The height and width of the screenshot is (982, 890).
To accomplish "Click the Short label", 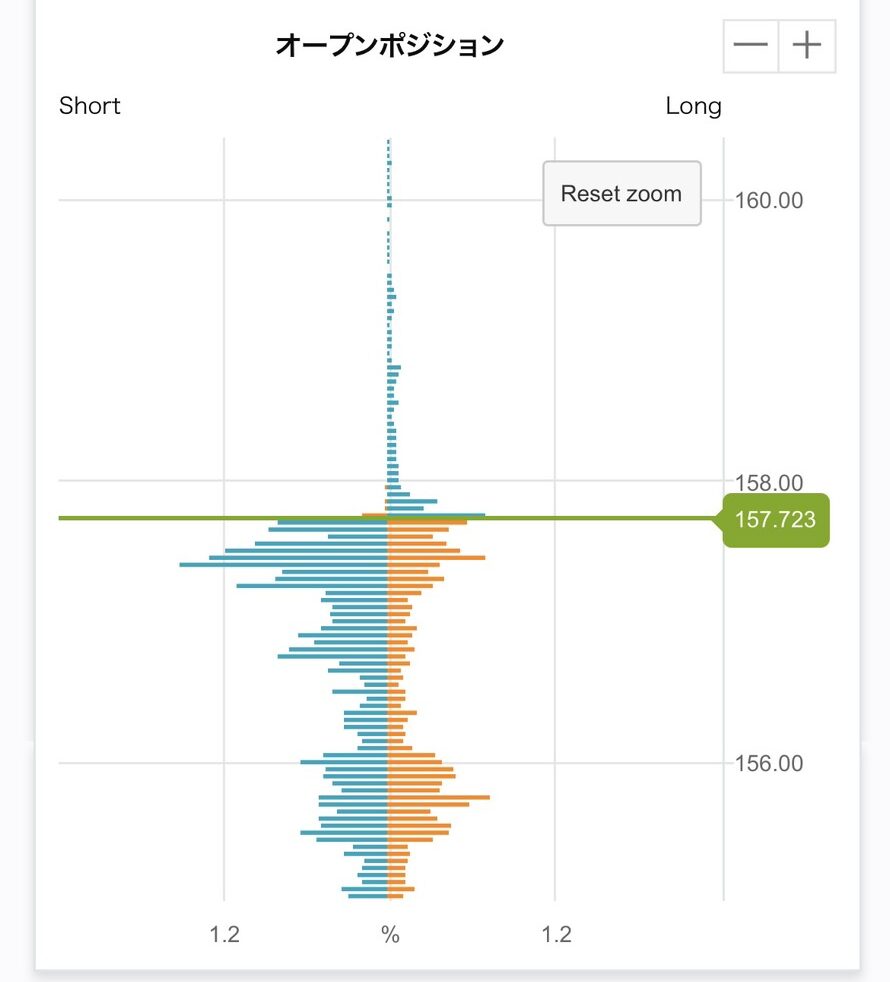I will 90,106.
